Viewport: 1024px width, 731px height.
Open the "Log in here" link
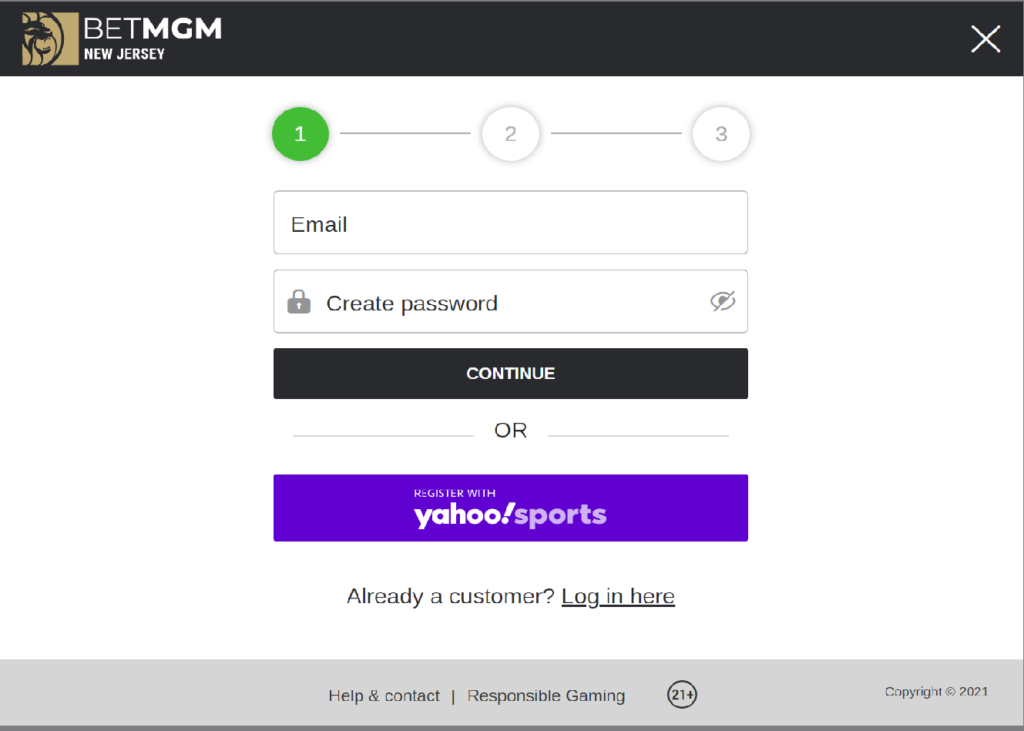click(x=618, y=597)
